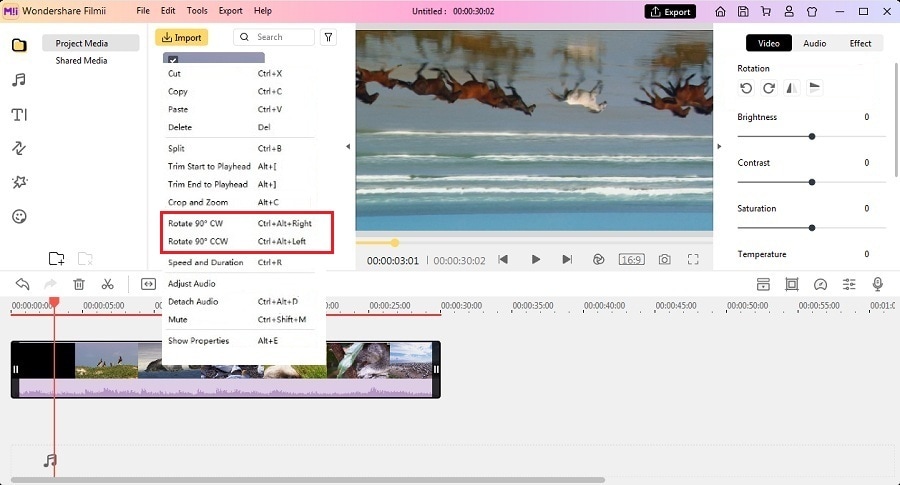Open shopping cart icon
The width and height of the screenshot is (900, 485).
tap(766, 11)
